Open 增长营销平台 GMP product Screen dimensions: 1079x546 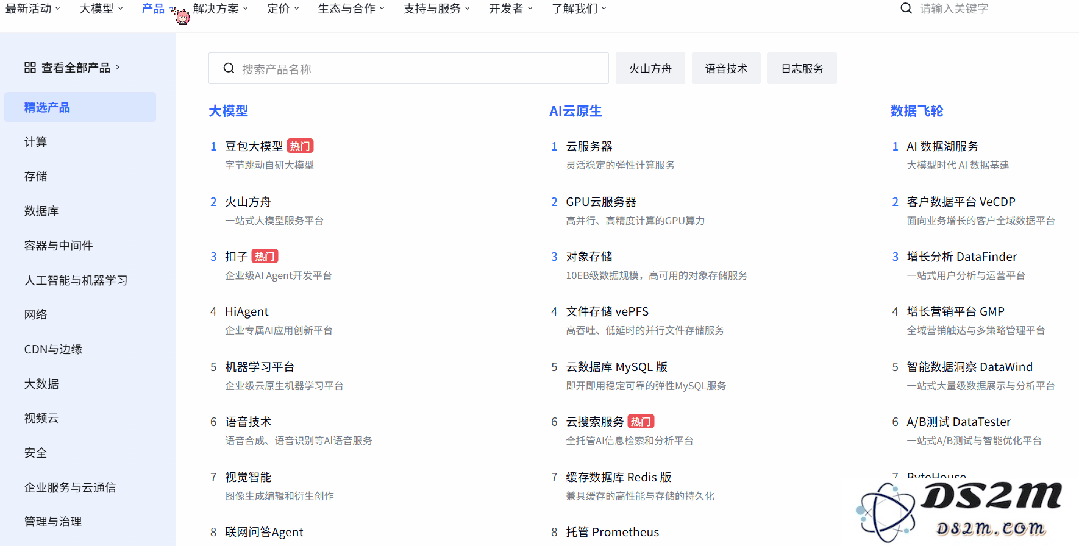[956, 311]
